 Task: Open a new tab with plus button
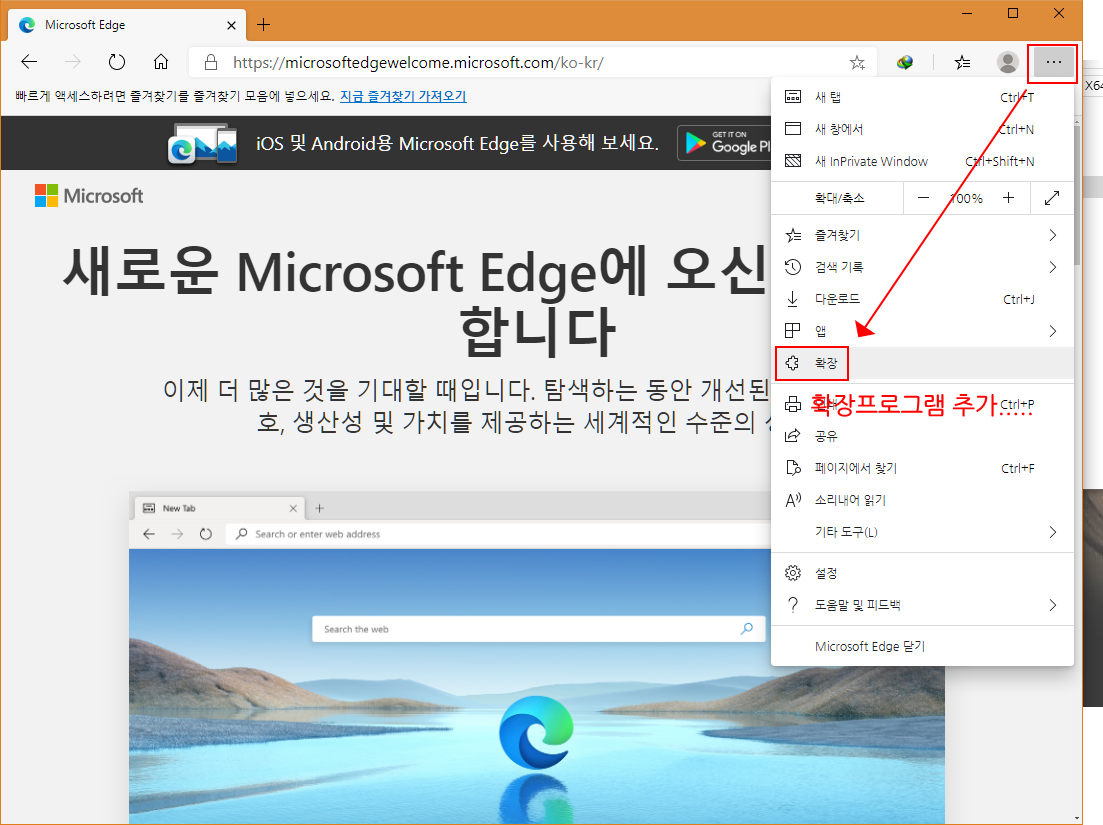pos(264,25)
